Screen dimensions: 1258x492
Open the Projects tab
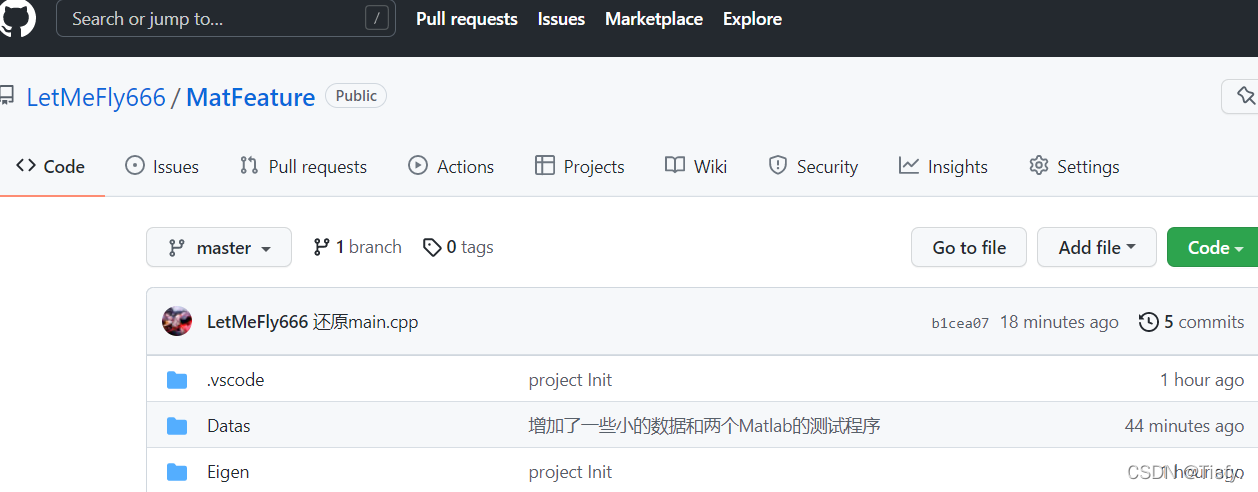click(580, 167)
